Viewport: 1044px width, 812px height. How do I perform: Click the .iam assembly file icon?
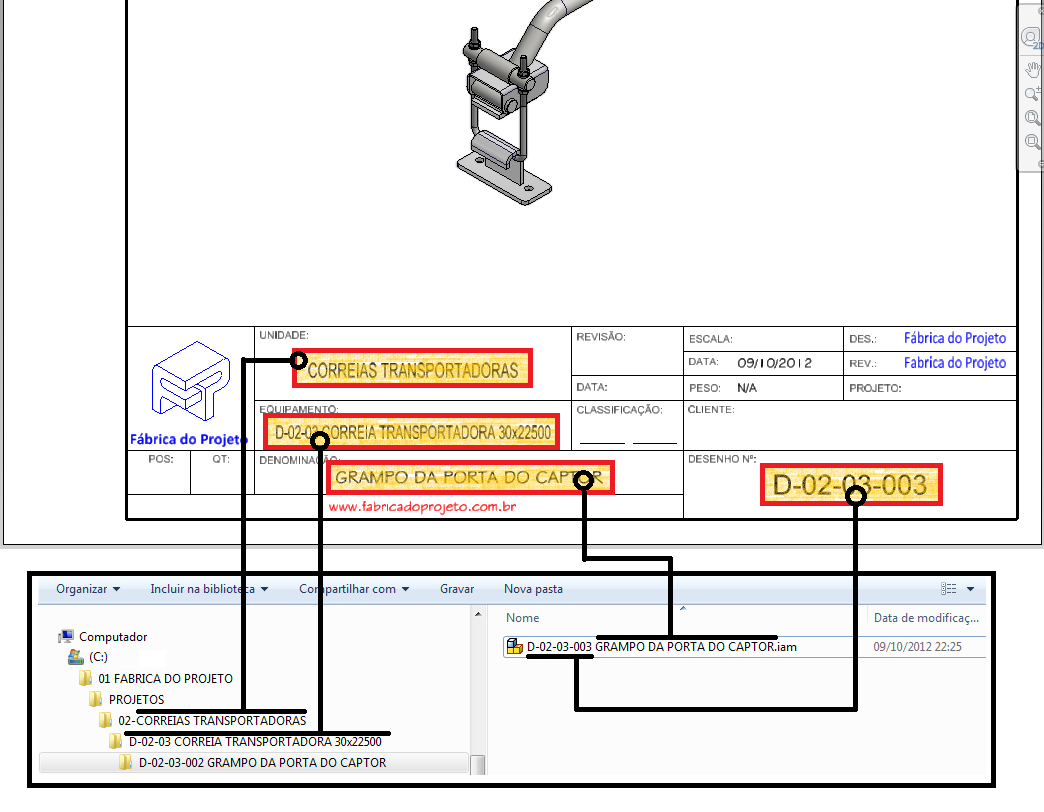click(513, 646)
